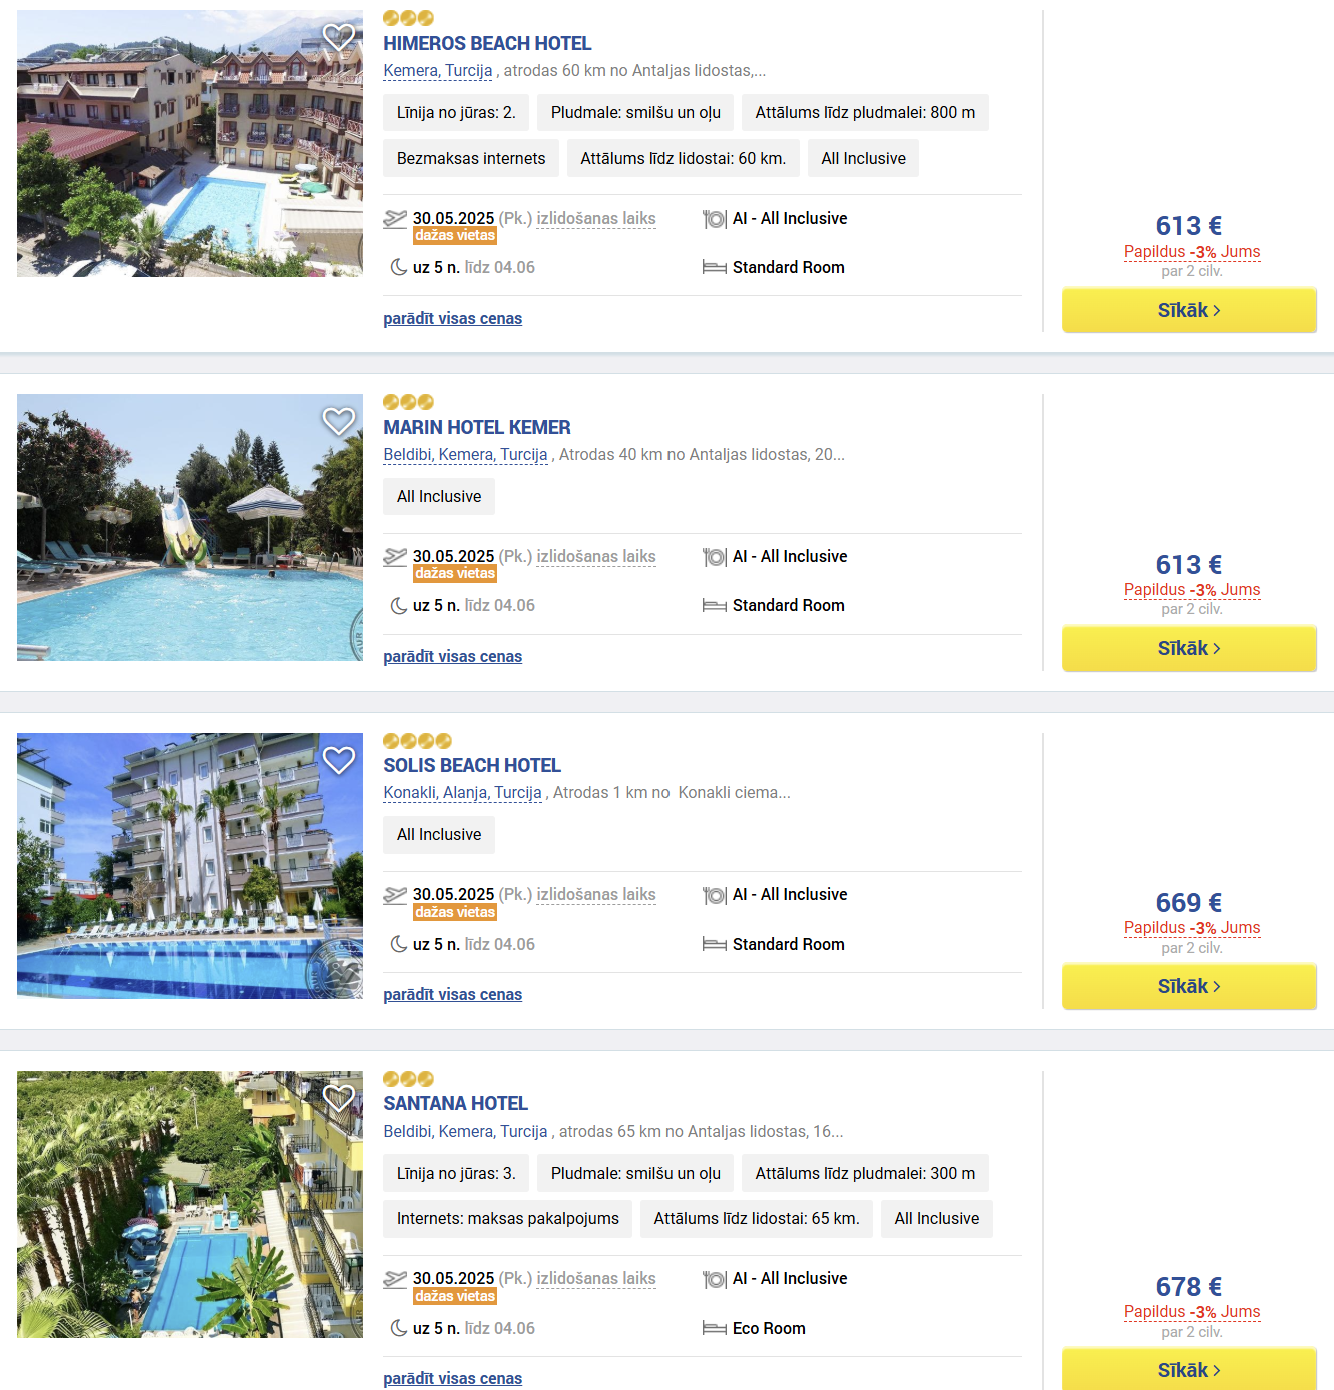
Task: Click moon nights icon for Marin Hotel
Action: point(398,606)
